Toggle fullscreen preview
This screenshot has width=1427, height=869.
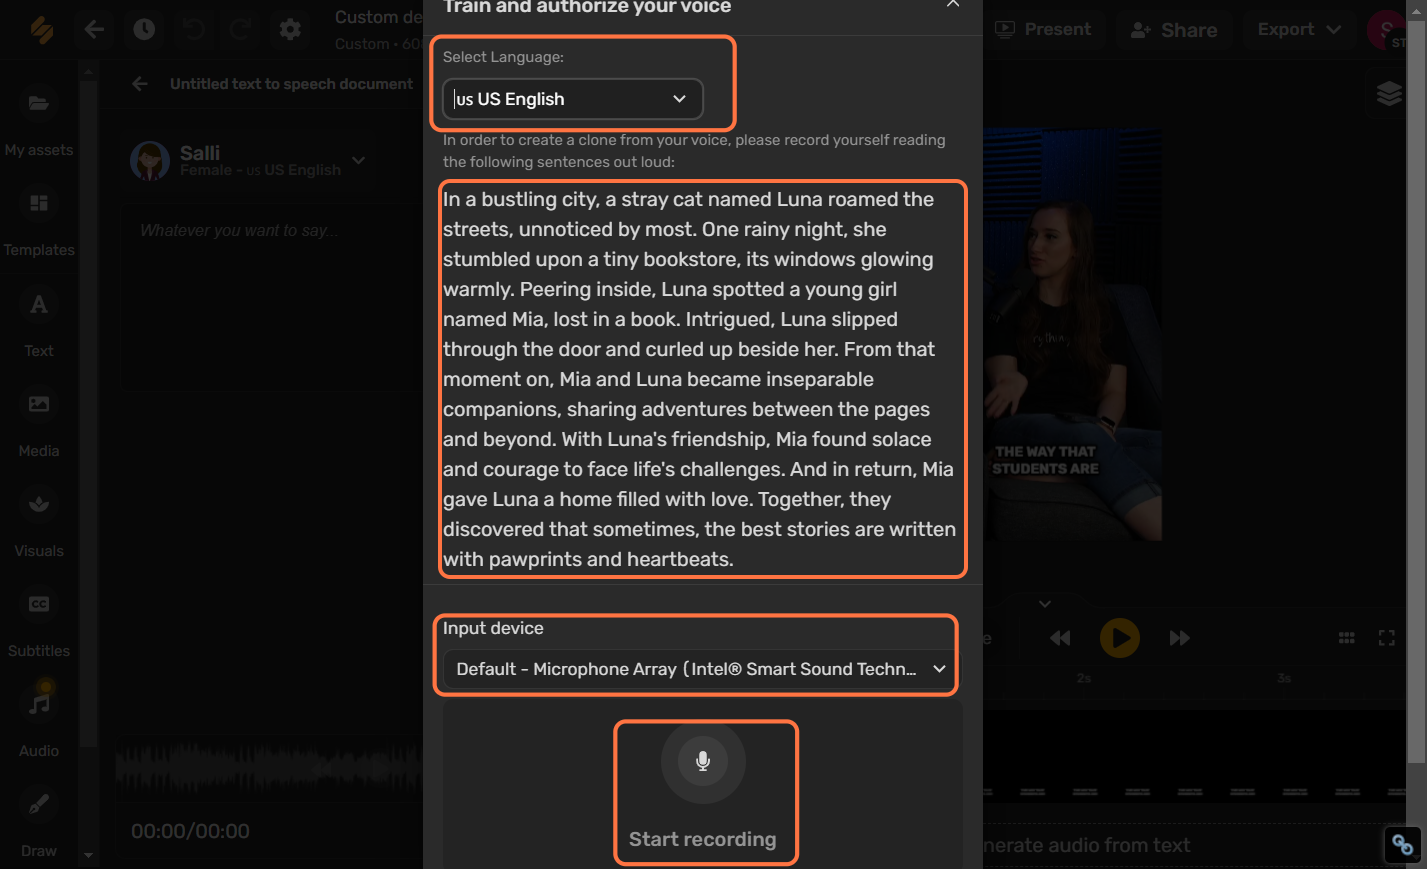click(x=1387, y=638)
